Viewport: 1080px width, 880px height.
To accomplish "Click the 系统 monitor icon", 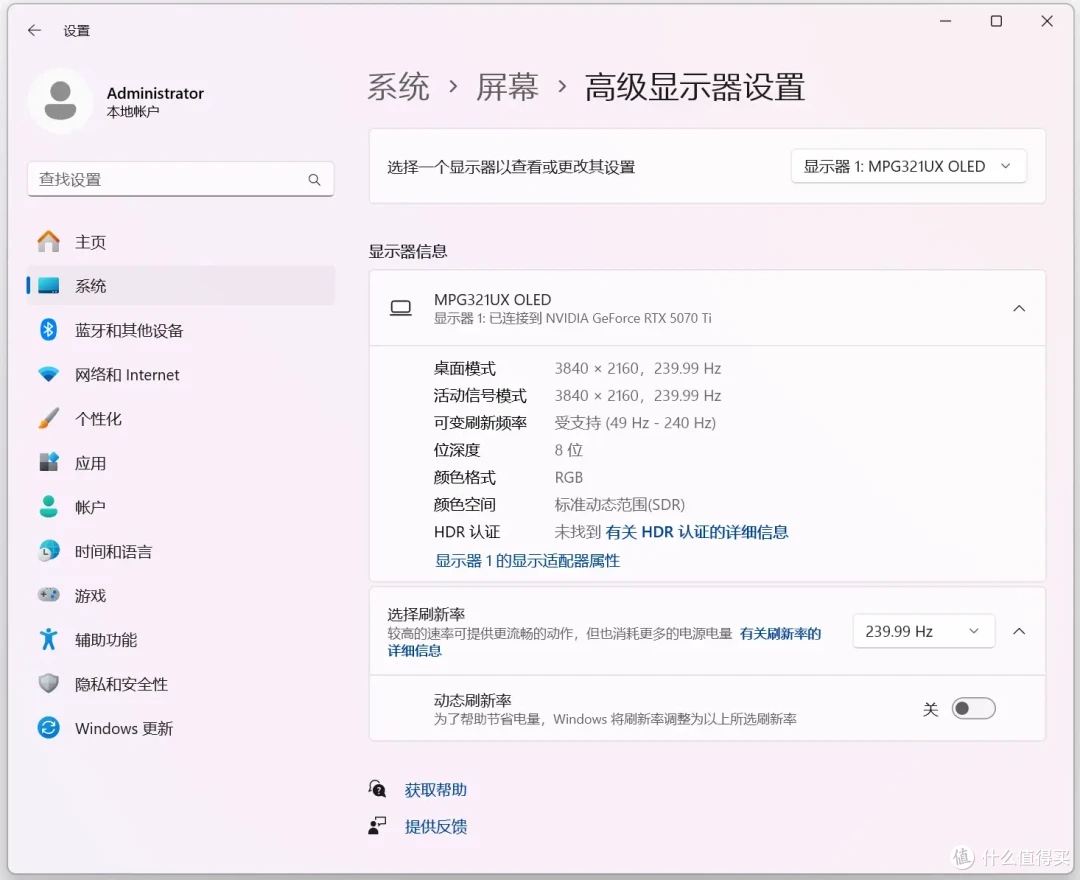I will (48, 286).
